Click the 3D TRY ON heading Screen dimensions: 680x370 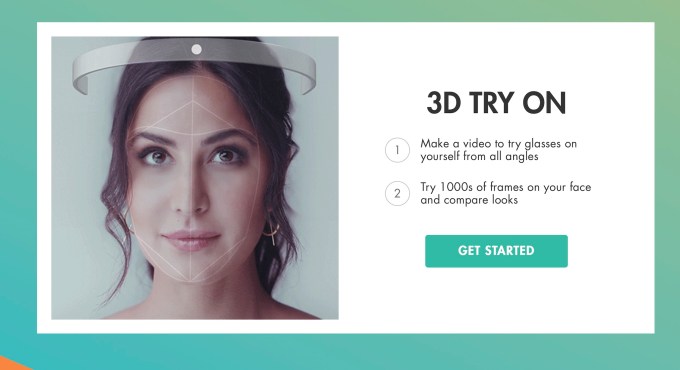point(496,103)
